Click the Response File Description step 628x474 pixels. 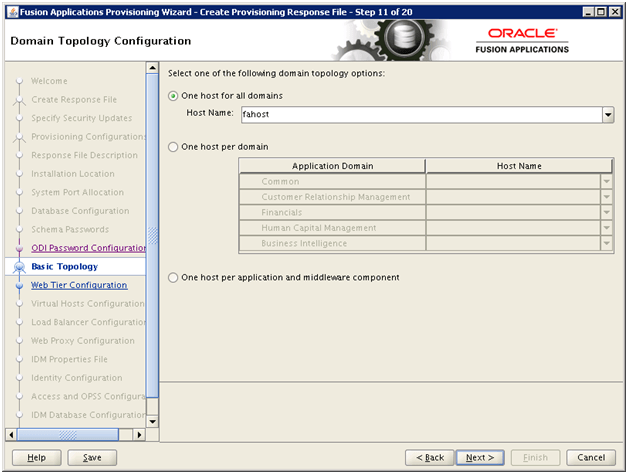click(85, 155)
